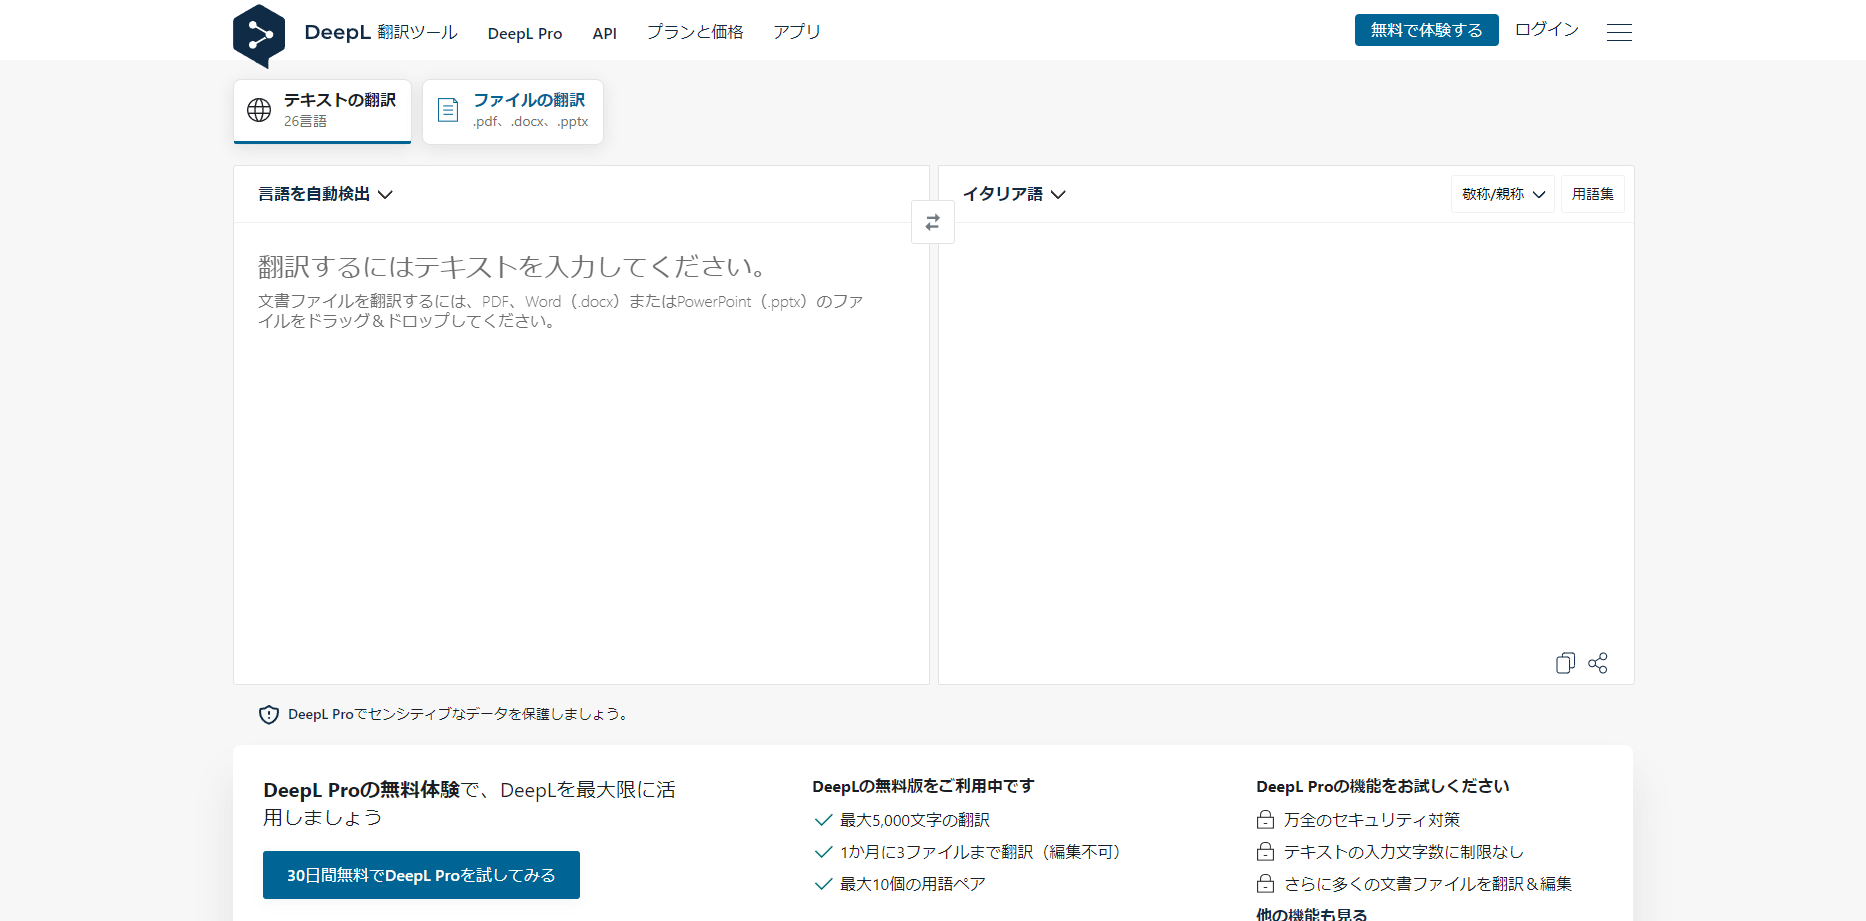The height and width of the screenshot is (921, 1866).
Task: Open DeepL Pro in the top navigation
Action: coord(525,33)
